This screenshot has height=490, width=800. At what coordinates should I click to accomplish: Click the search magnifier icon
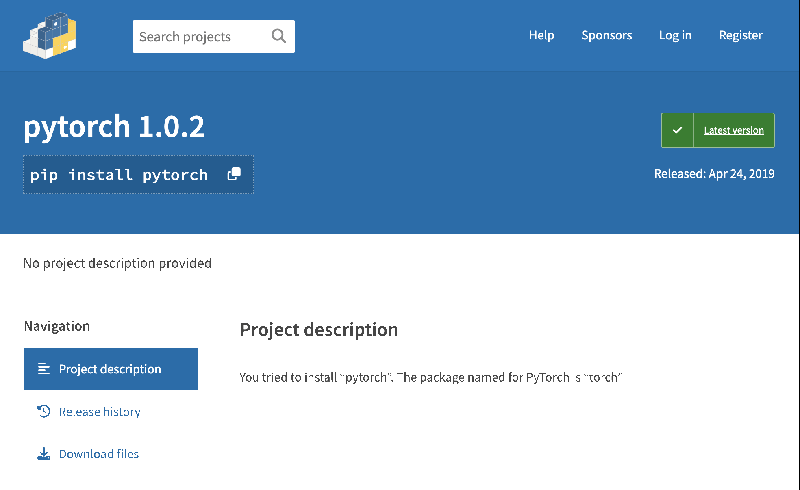point(279,36)
